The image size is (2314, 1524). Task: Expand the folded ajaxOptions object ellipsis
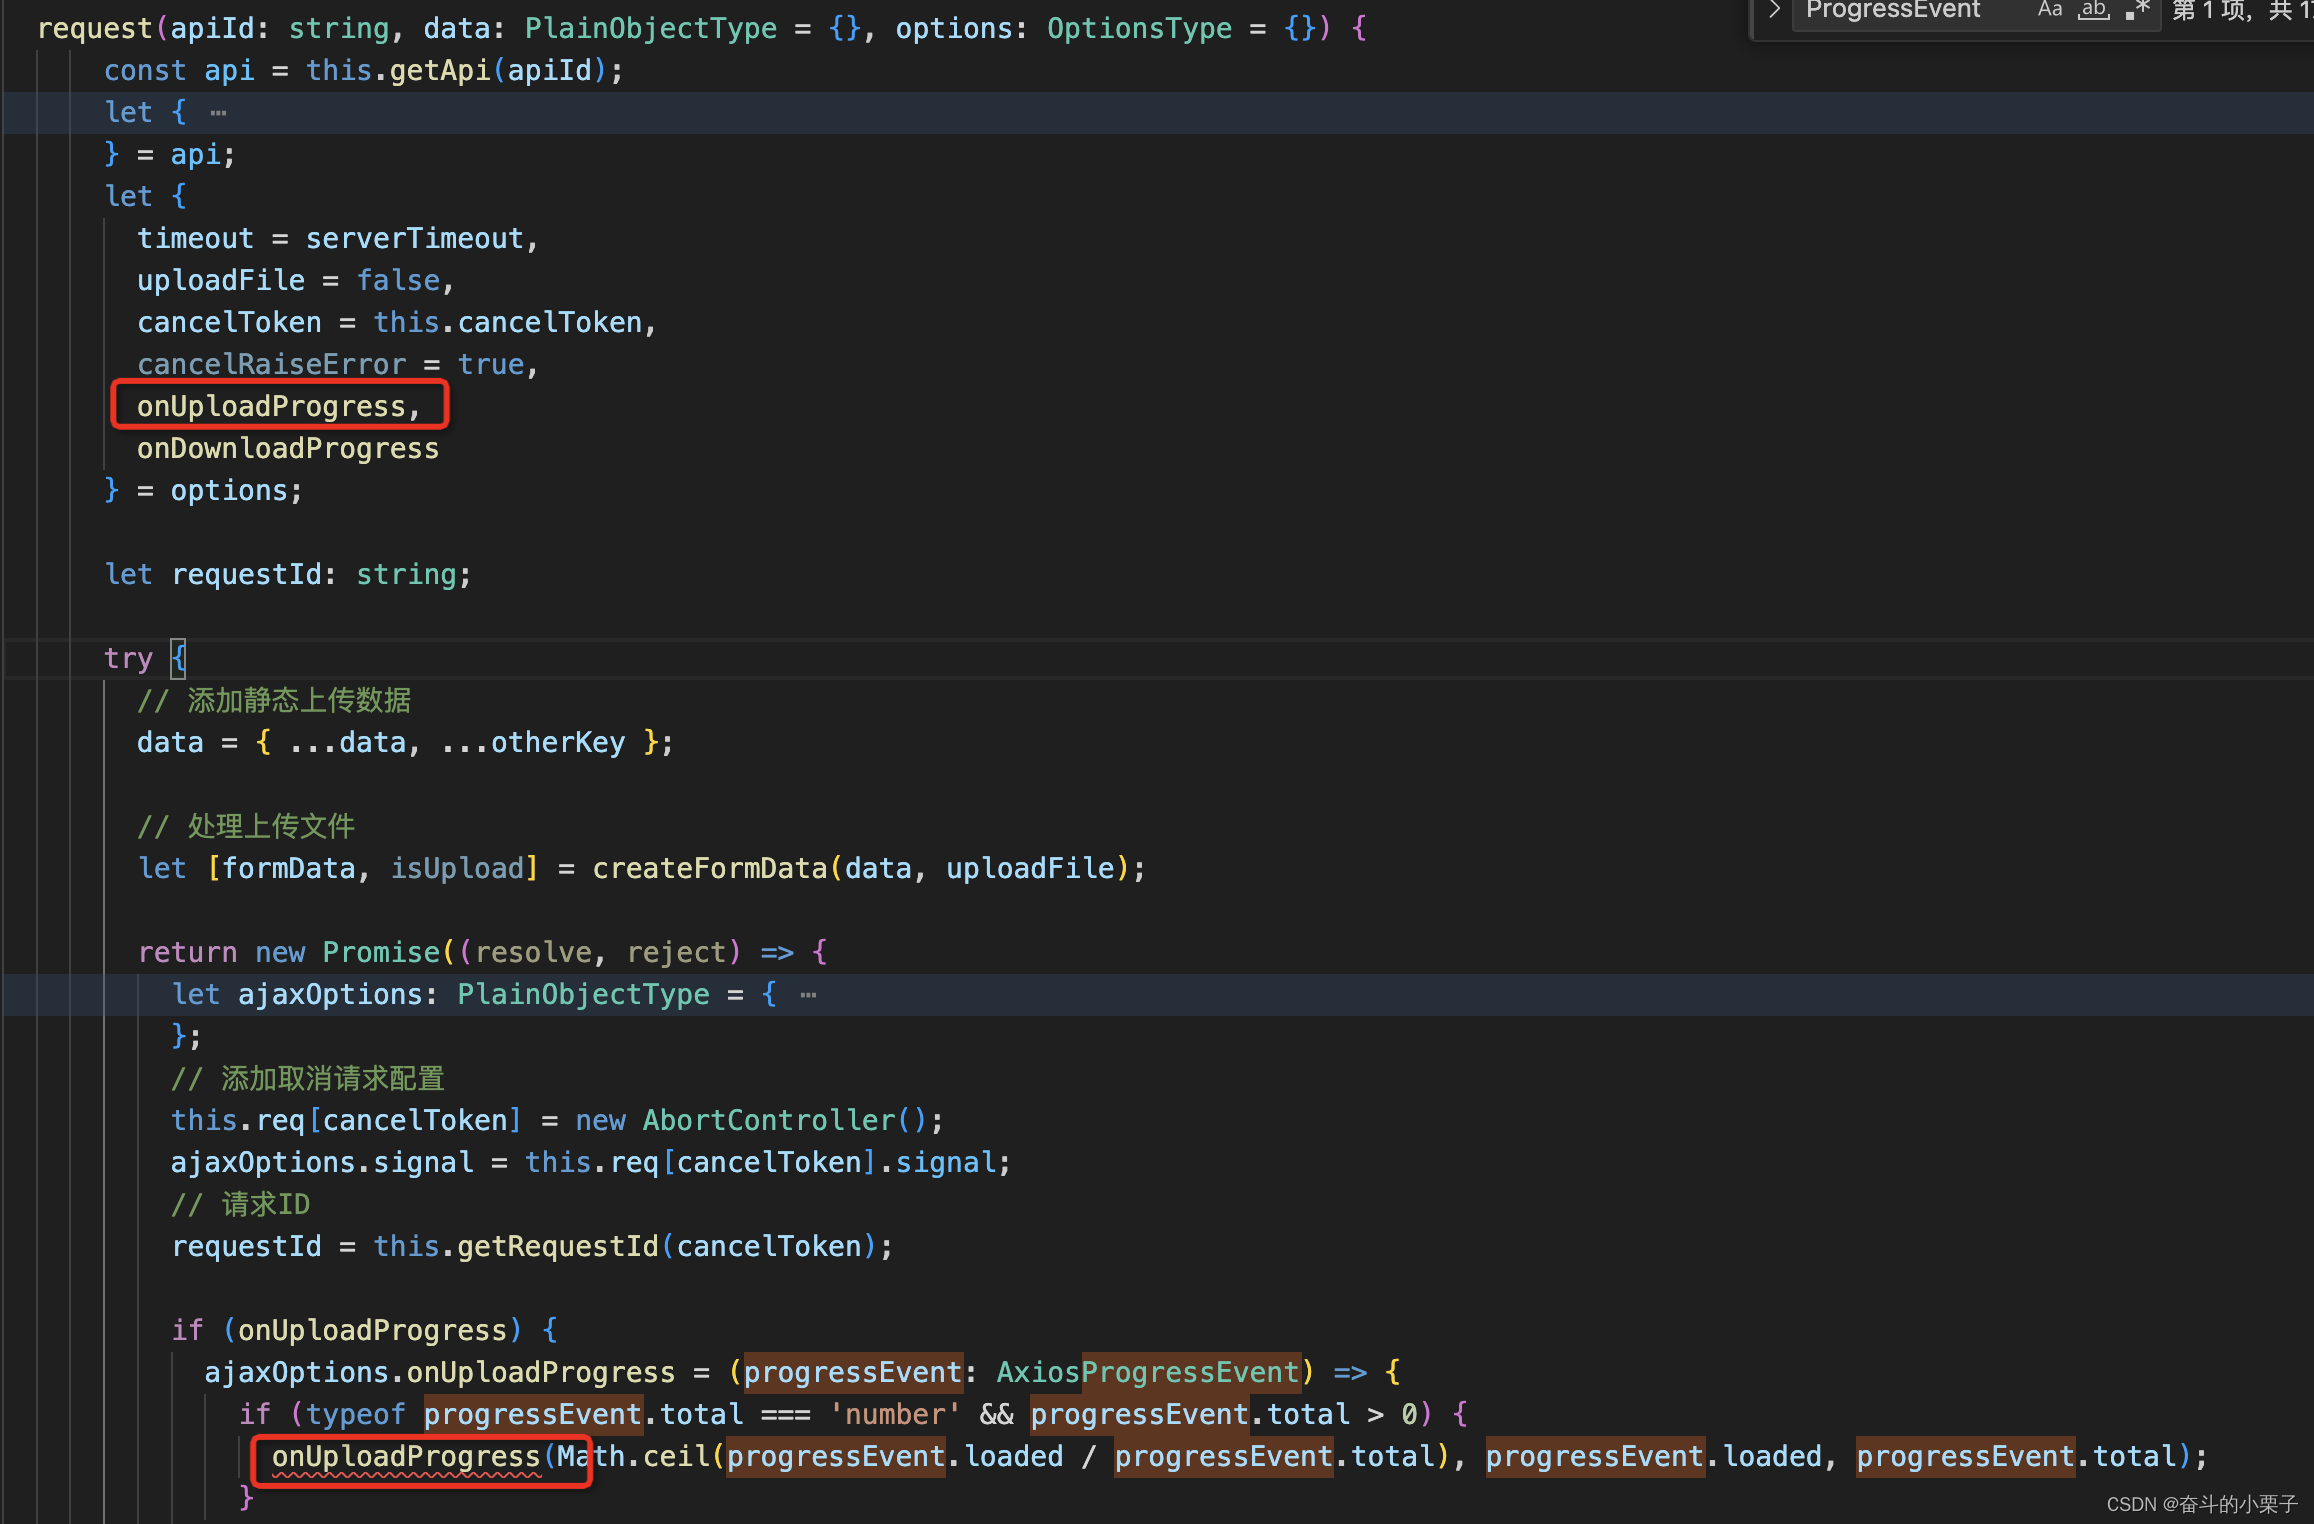click(808, 995)
